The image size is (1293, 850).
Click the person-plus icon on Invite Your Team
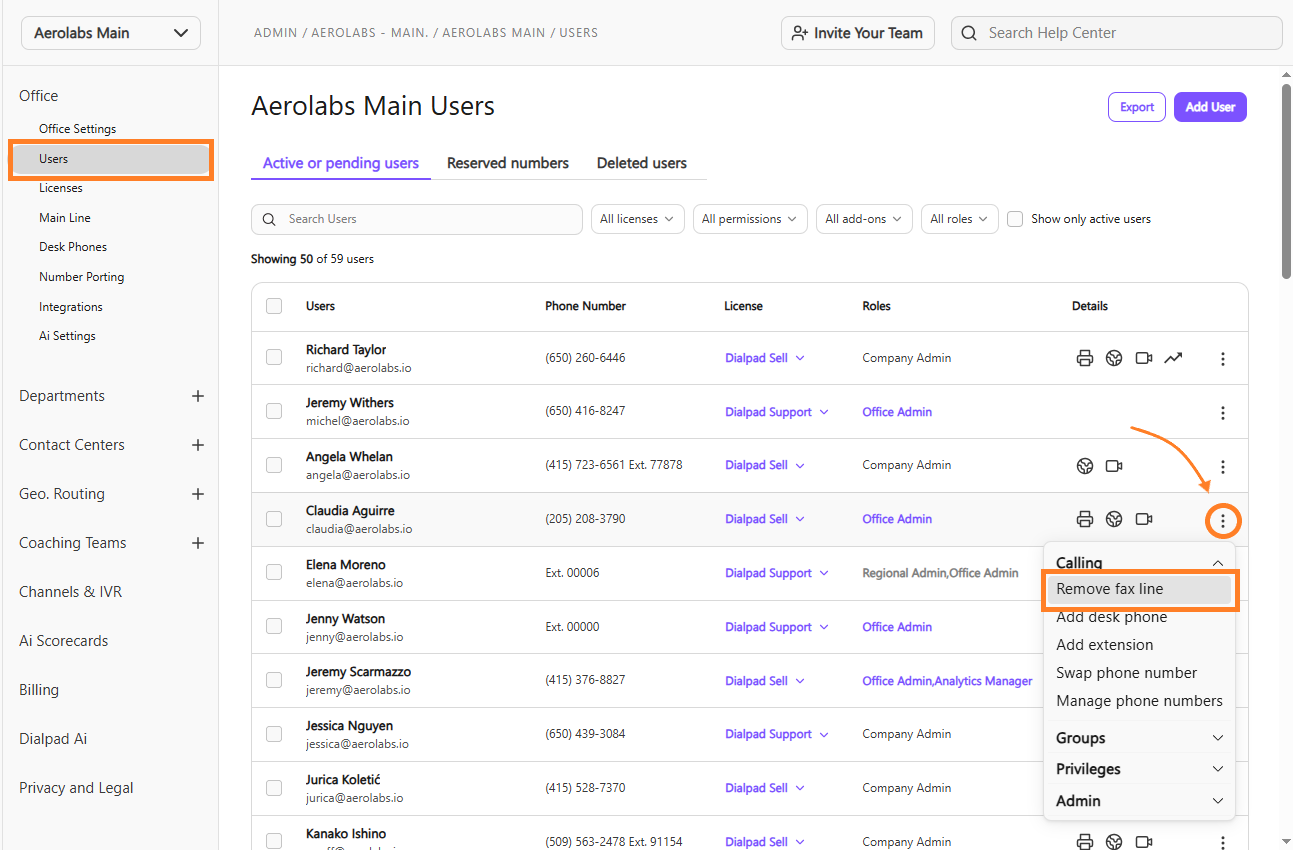click(799, 33)
